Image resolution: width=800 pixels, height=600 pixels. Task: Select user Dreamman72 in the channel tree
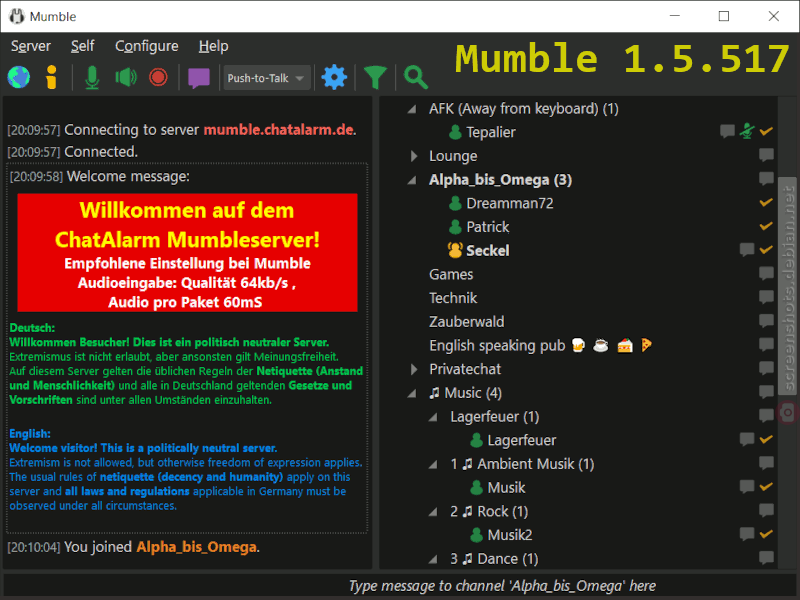point(510,204)
